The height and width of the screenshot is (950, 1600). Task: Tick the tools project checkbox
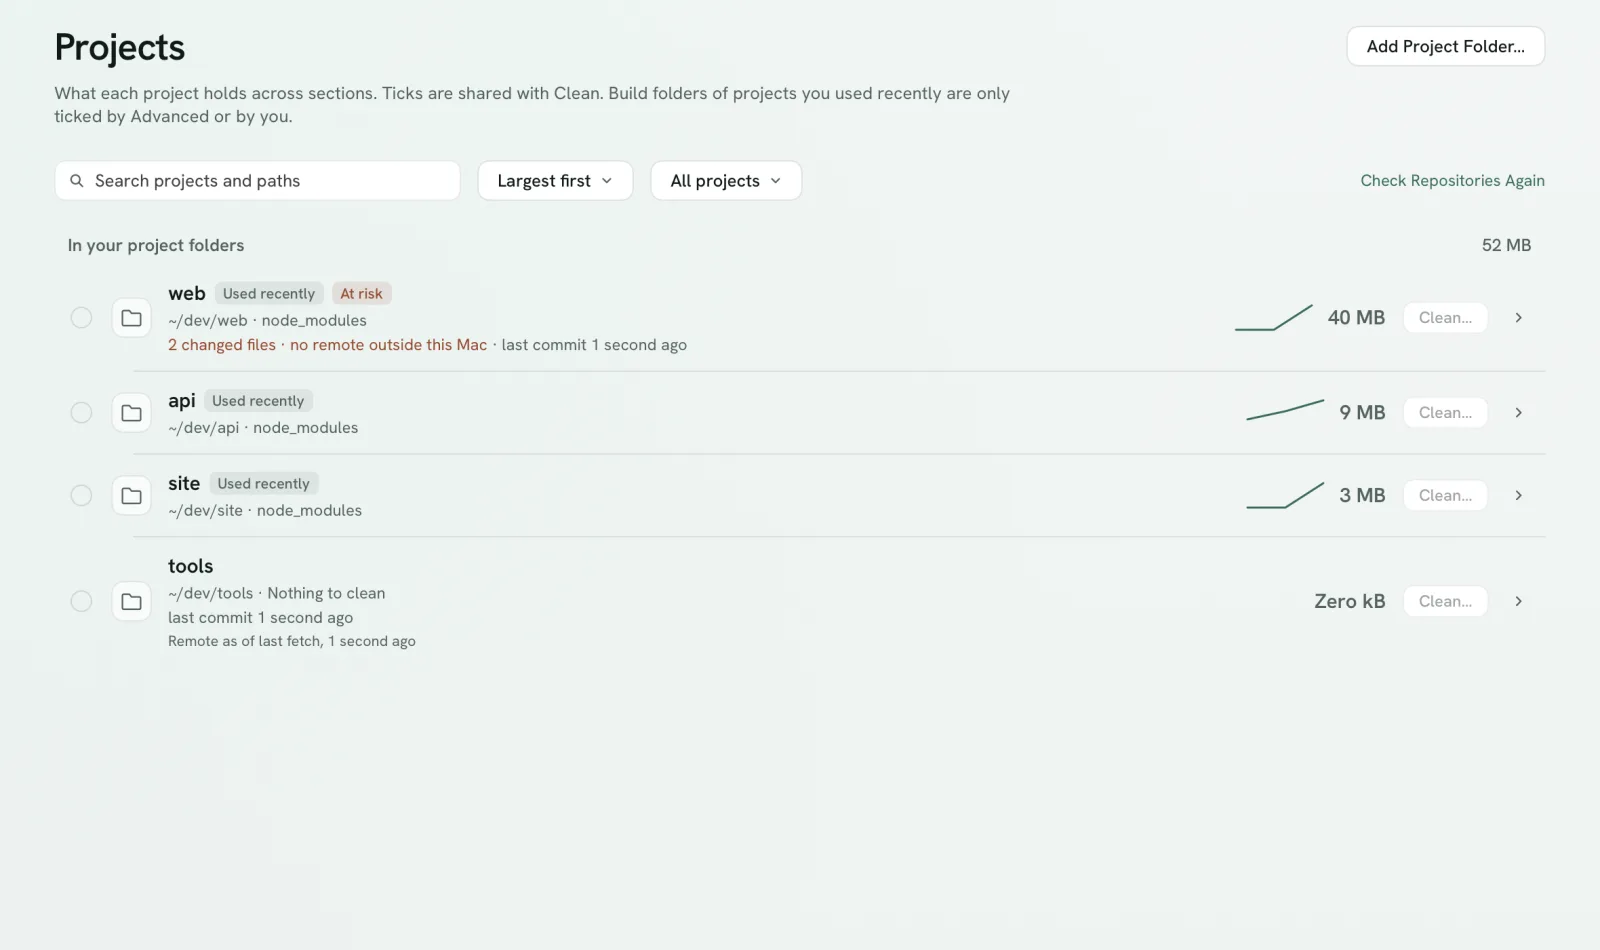(81, 601)
